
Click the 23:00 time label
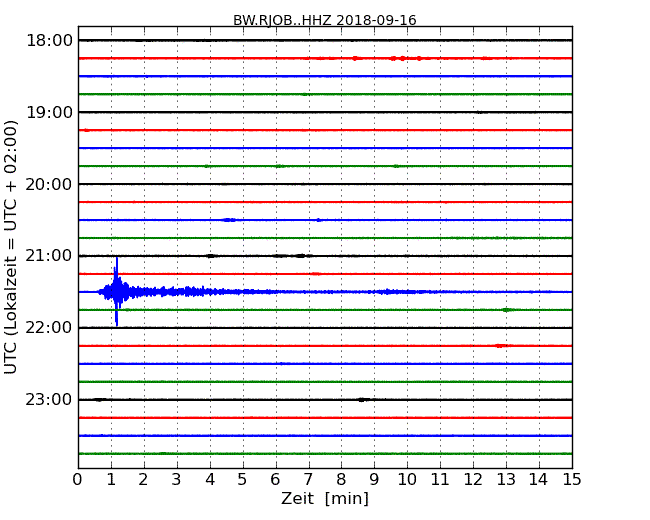tap(49, 400)
